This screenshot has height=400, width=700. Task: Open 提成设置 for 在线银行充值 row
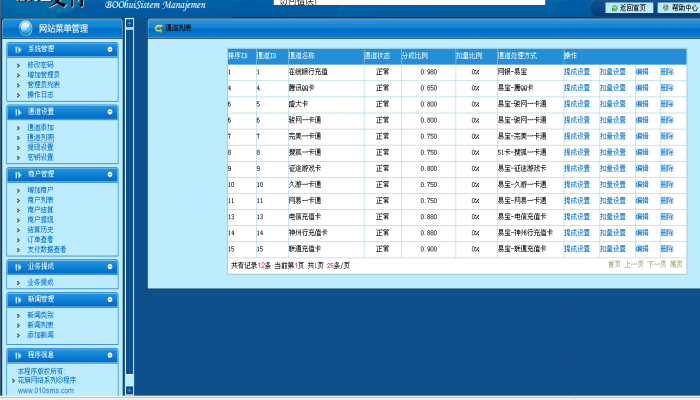(576, 72)
